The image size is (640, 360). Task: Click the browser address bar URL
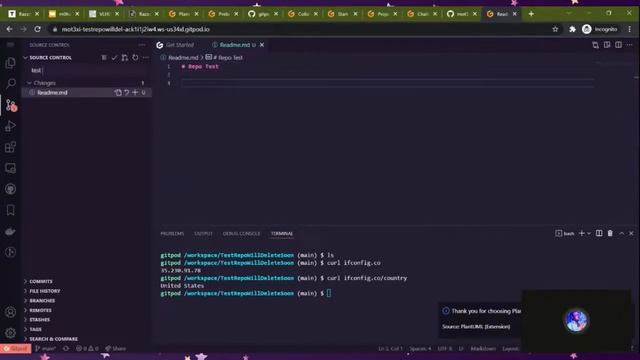point(136,29)
